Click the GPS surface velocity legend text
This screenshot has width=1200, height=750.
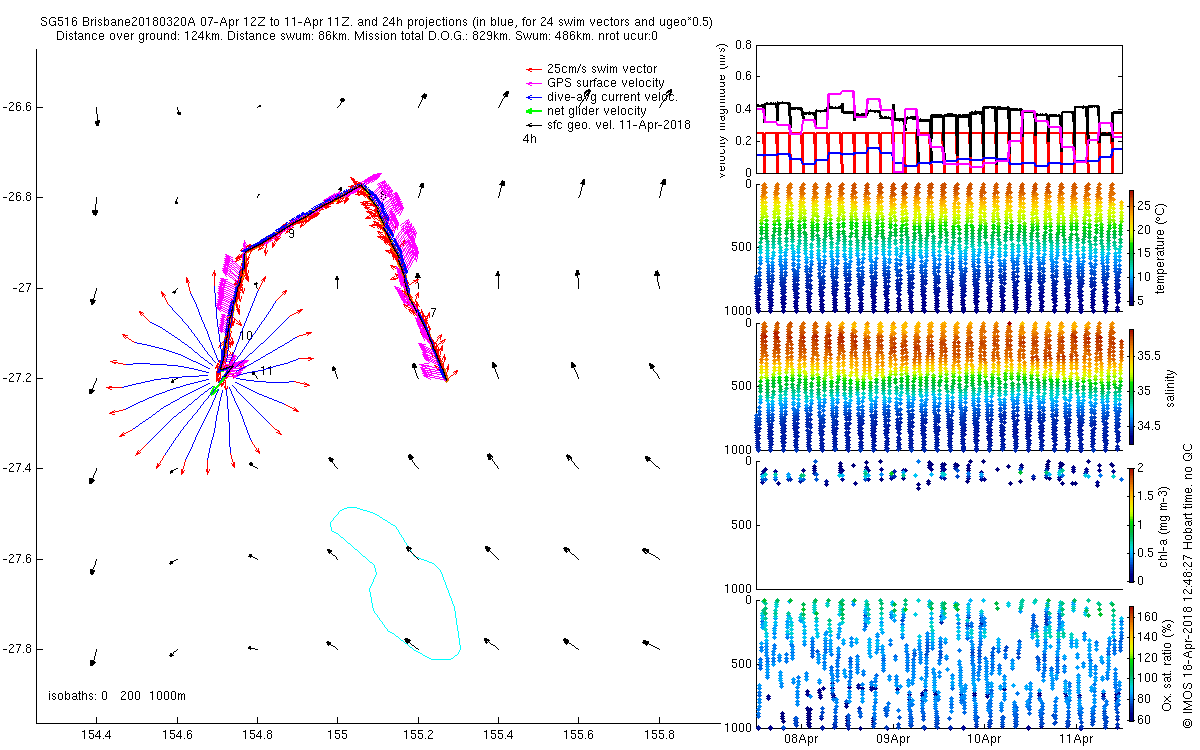(605, 83)
